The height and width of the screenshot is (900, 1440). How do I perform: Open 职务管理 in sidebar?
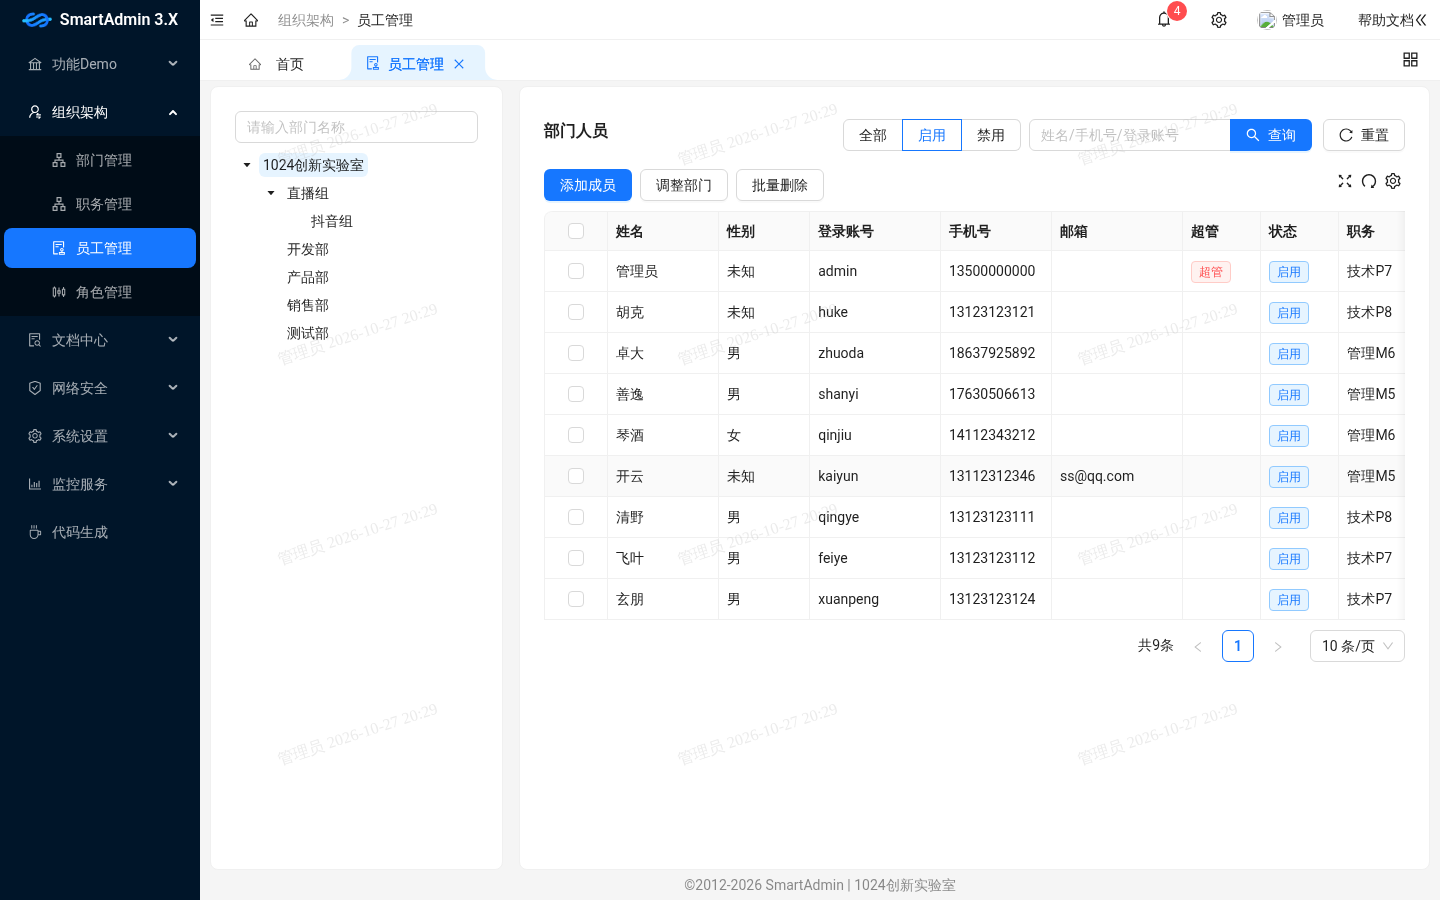coord(100,204)
